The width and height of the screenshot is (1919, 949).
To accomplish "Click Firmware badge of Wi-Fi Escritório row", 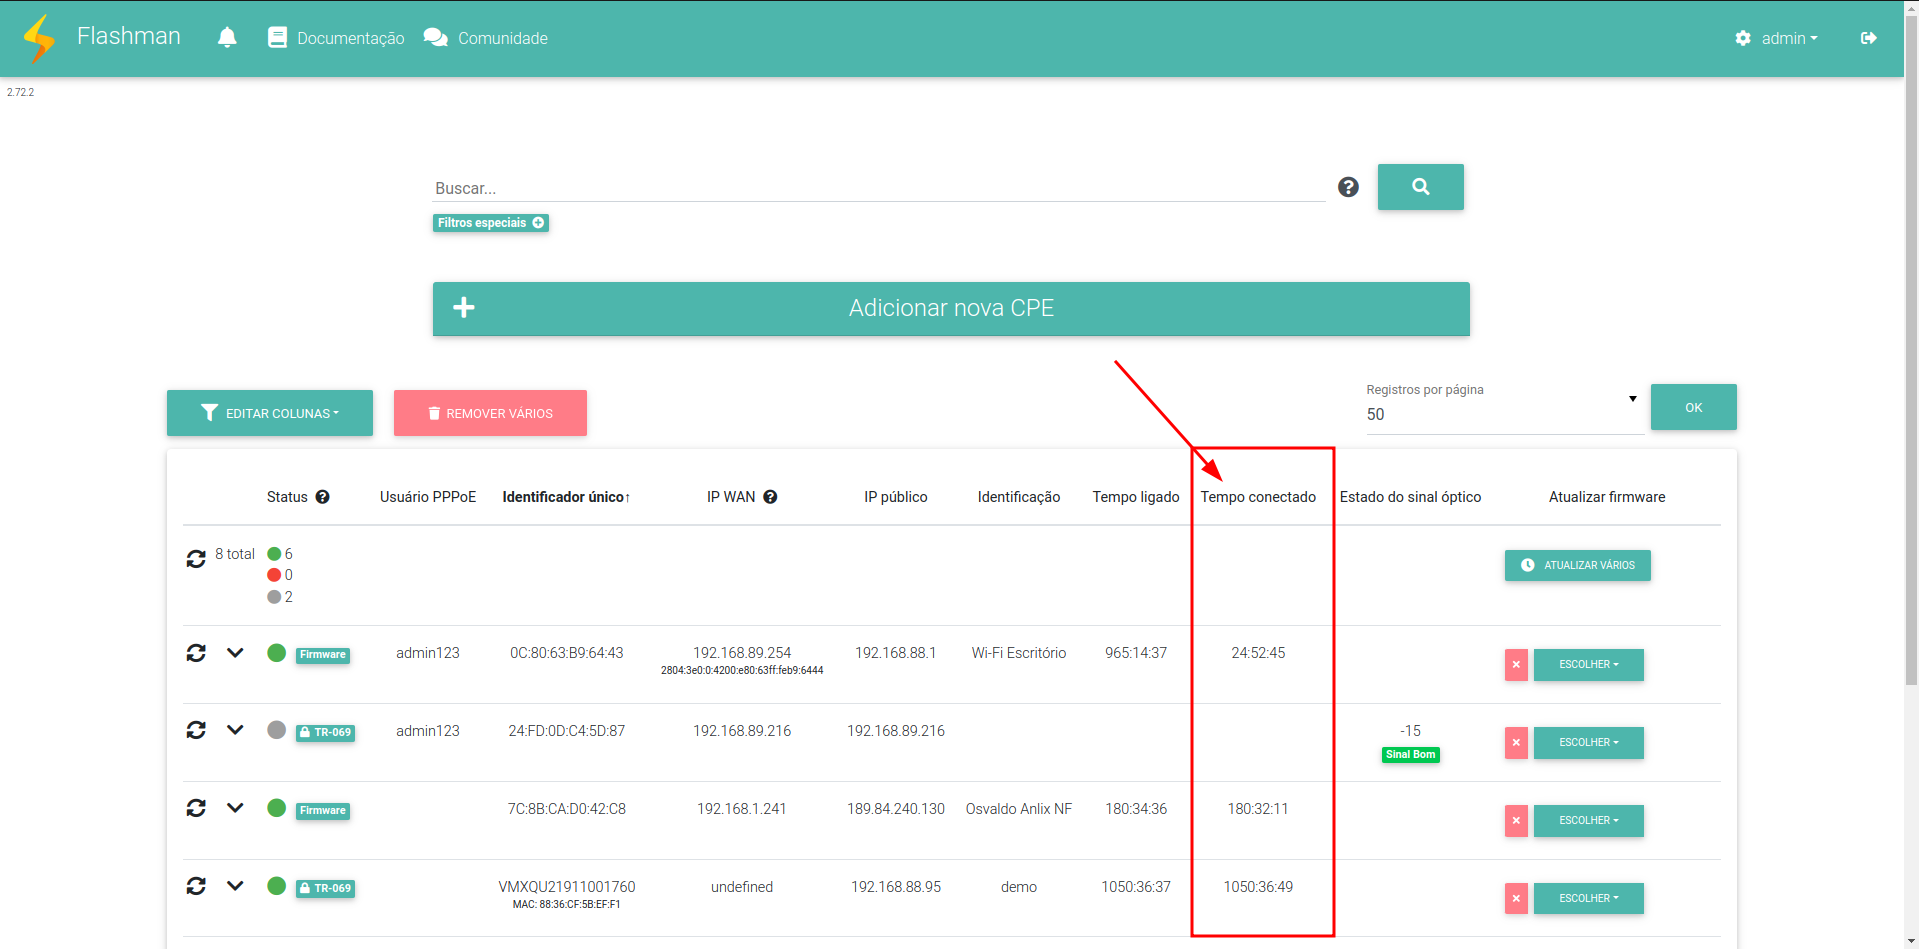I will [323, 655].
